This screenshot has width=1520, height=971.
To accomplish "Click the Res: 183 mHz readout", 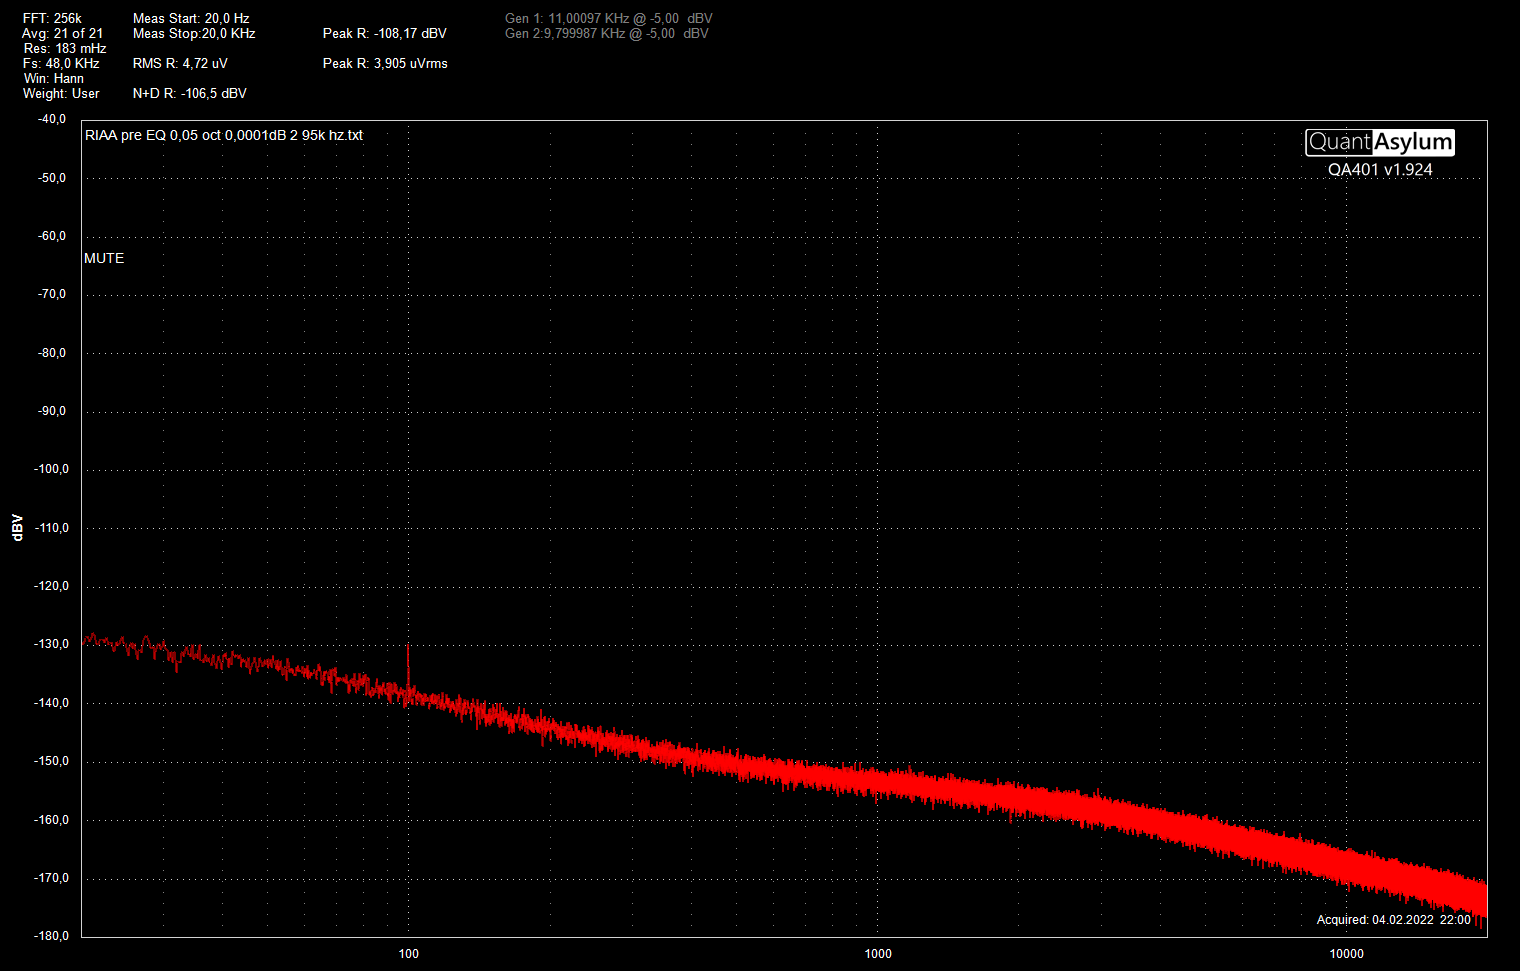I will (65, 48).
